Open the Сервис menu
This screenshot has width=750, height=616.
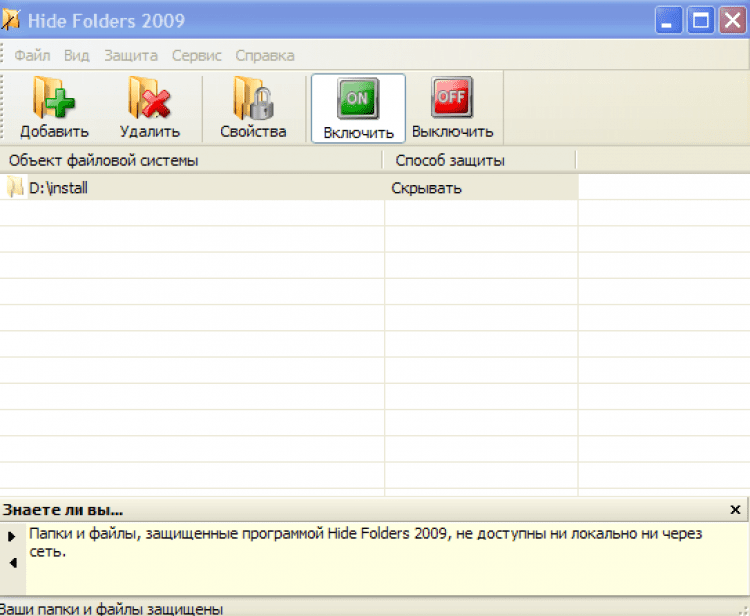[197, 55]
